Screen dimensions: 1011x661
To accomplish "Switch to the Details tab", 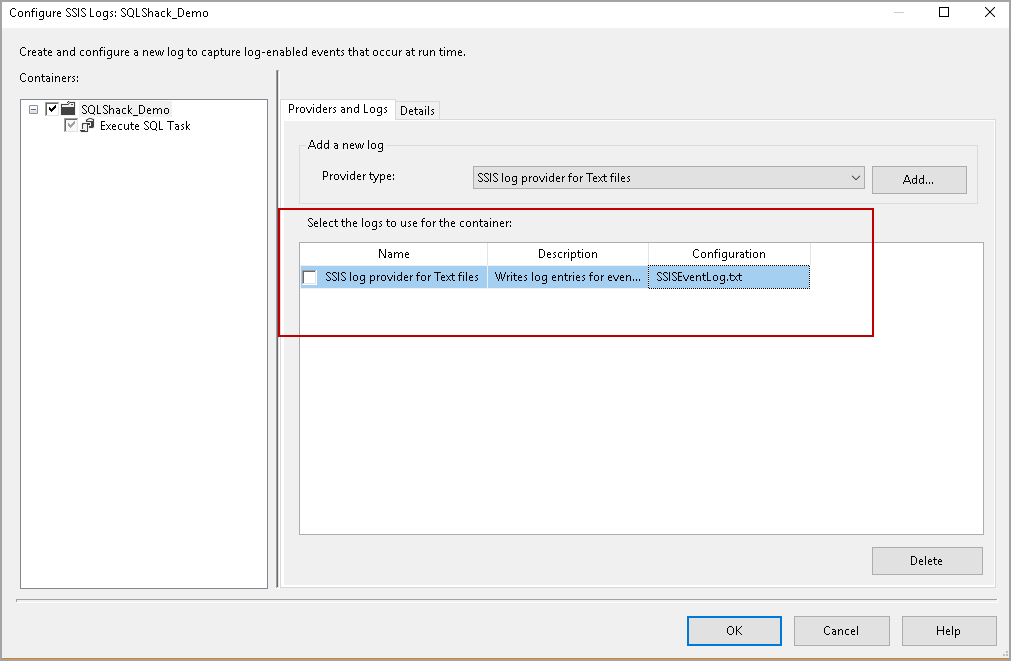I will (417, 110).
